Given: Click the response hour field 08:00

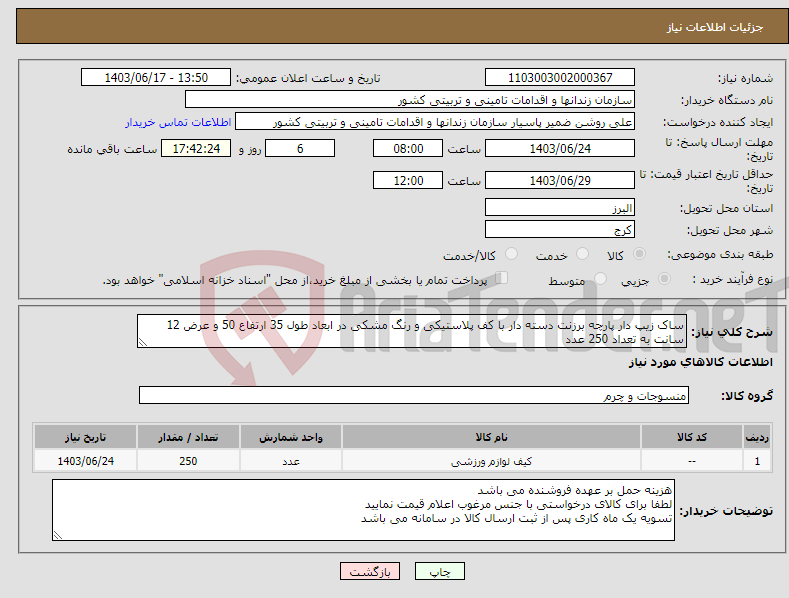Looking at the screenshot, I should (408, 148).
